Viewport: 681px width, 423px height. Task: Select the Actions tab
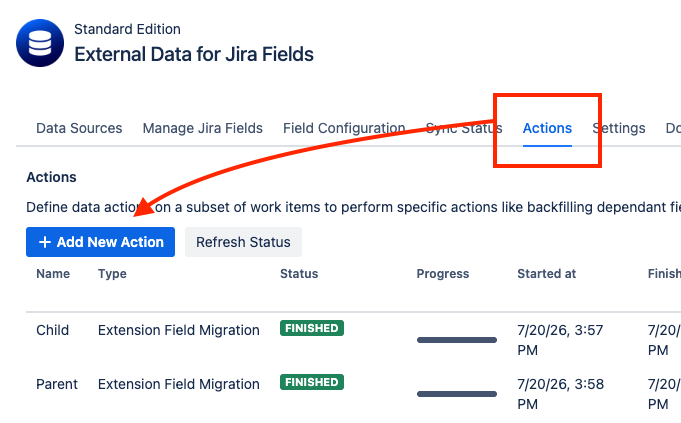coord(547,128)
